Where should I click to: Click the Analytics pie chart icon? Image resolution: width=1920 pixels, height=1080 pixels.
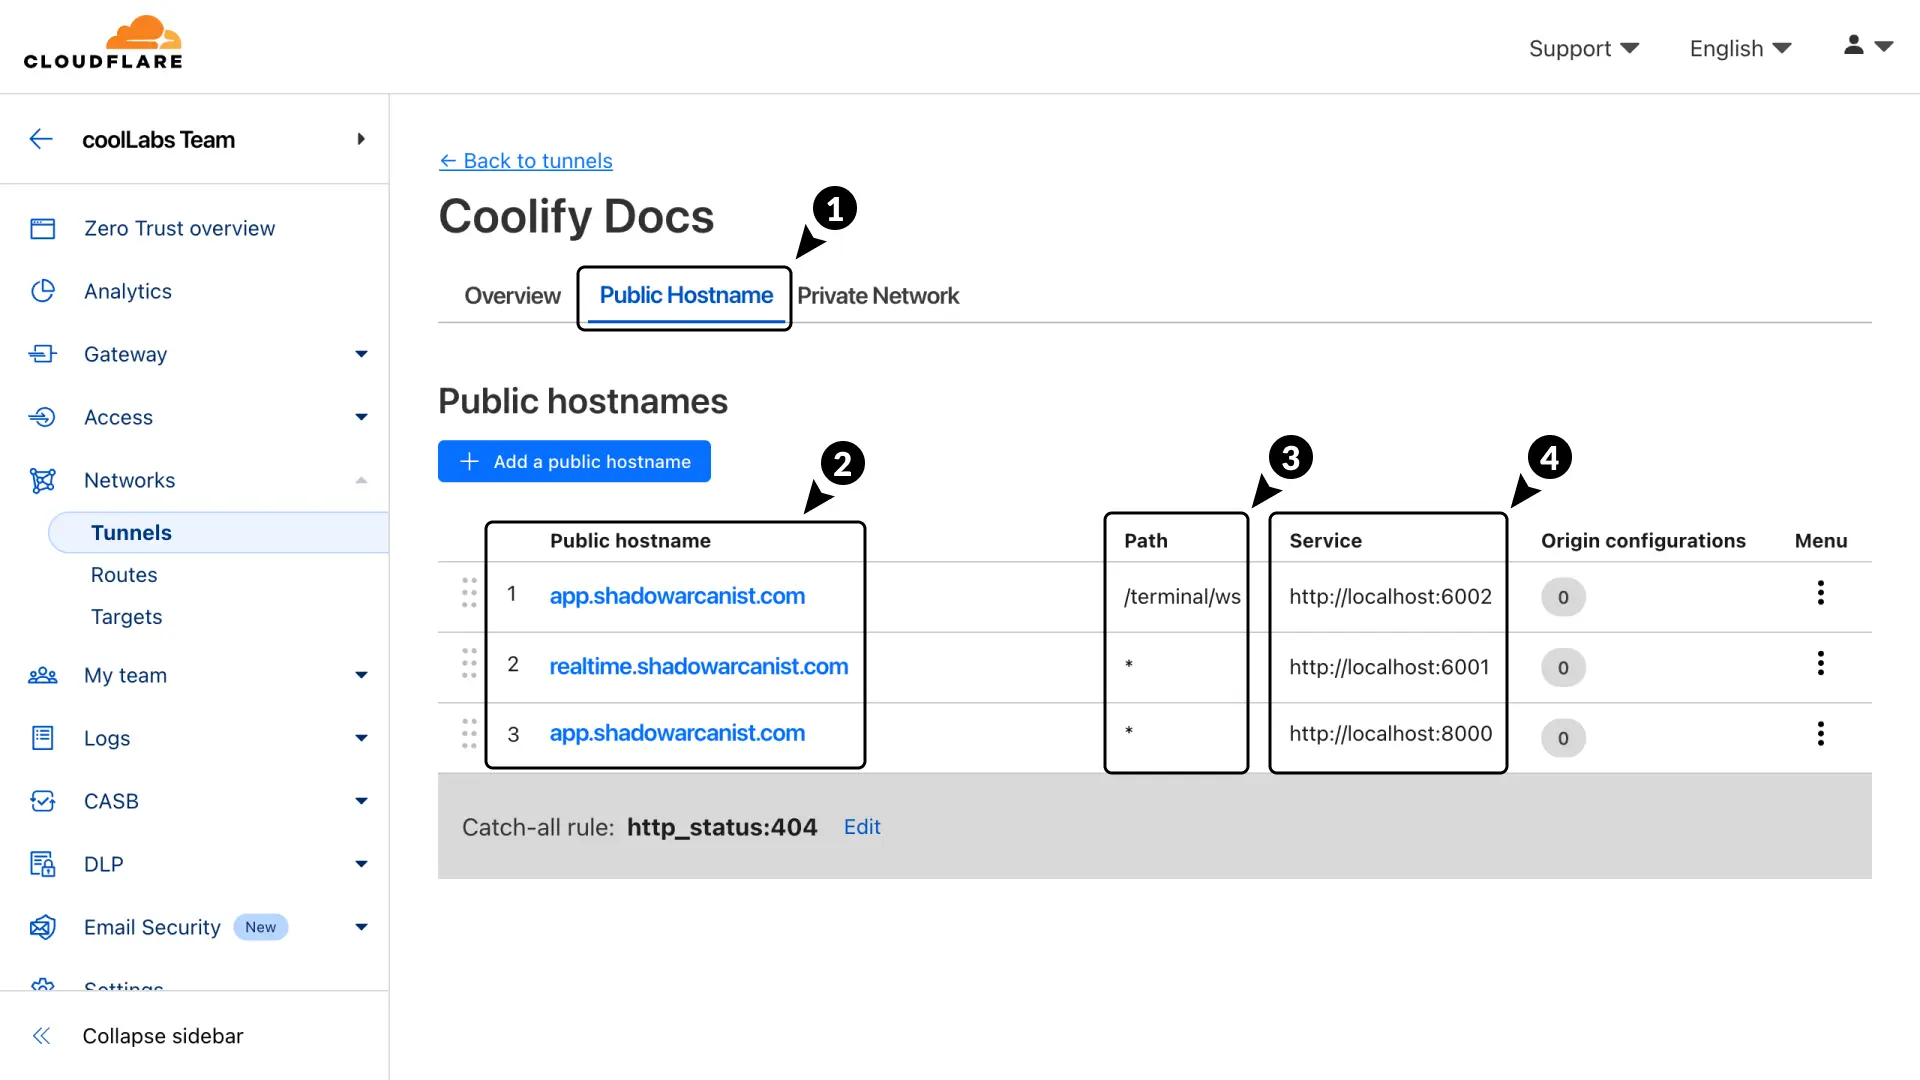click(43, 291)
